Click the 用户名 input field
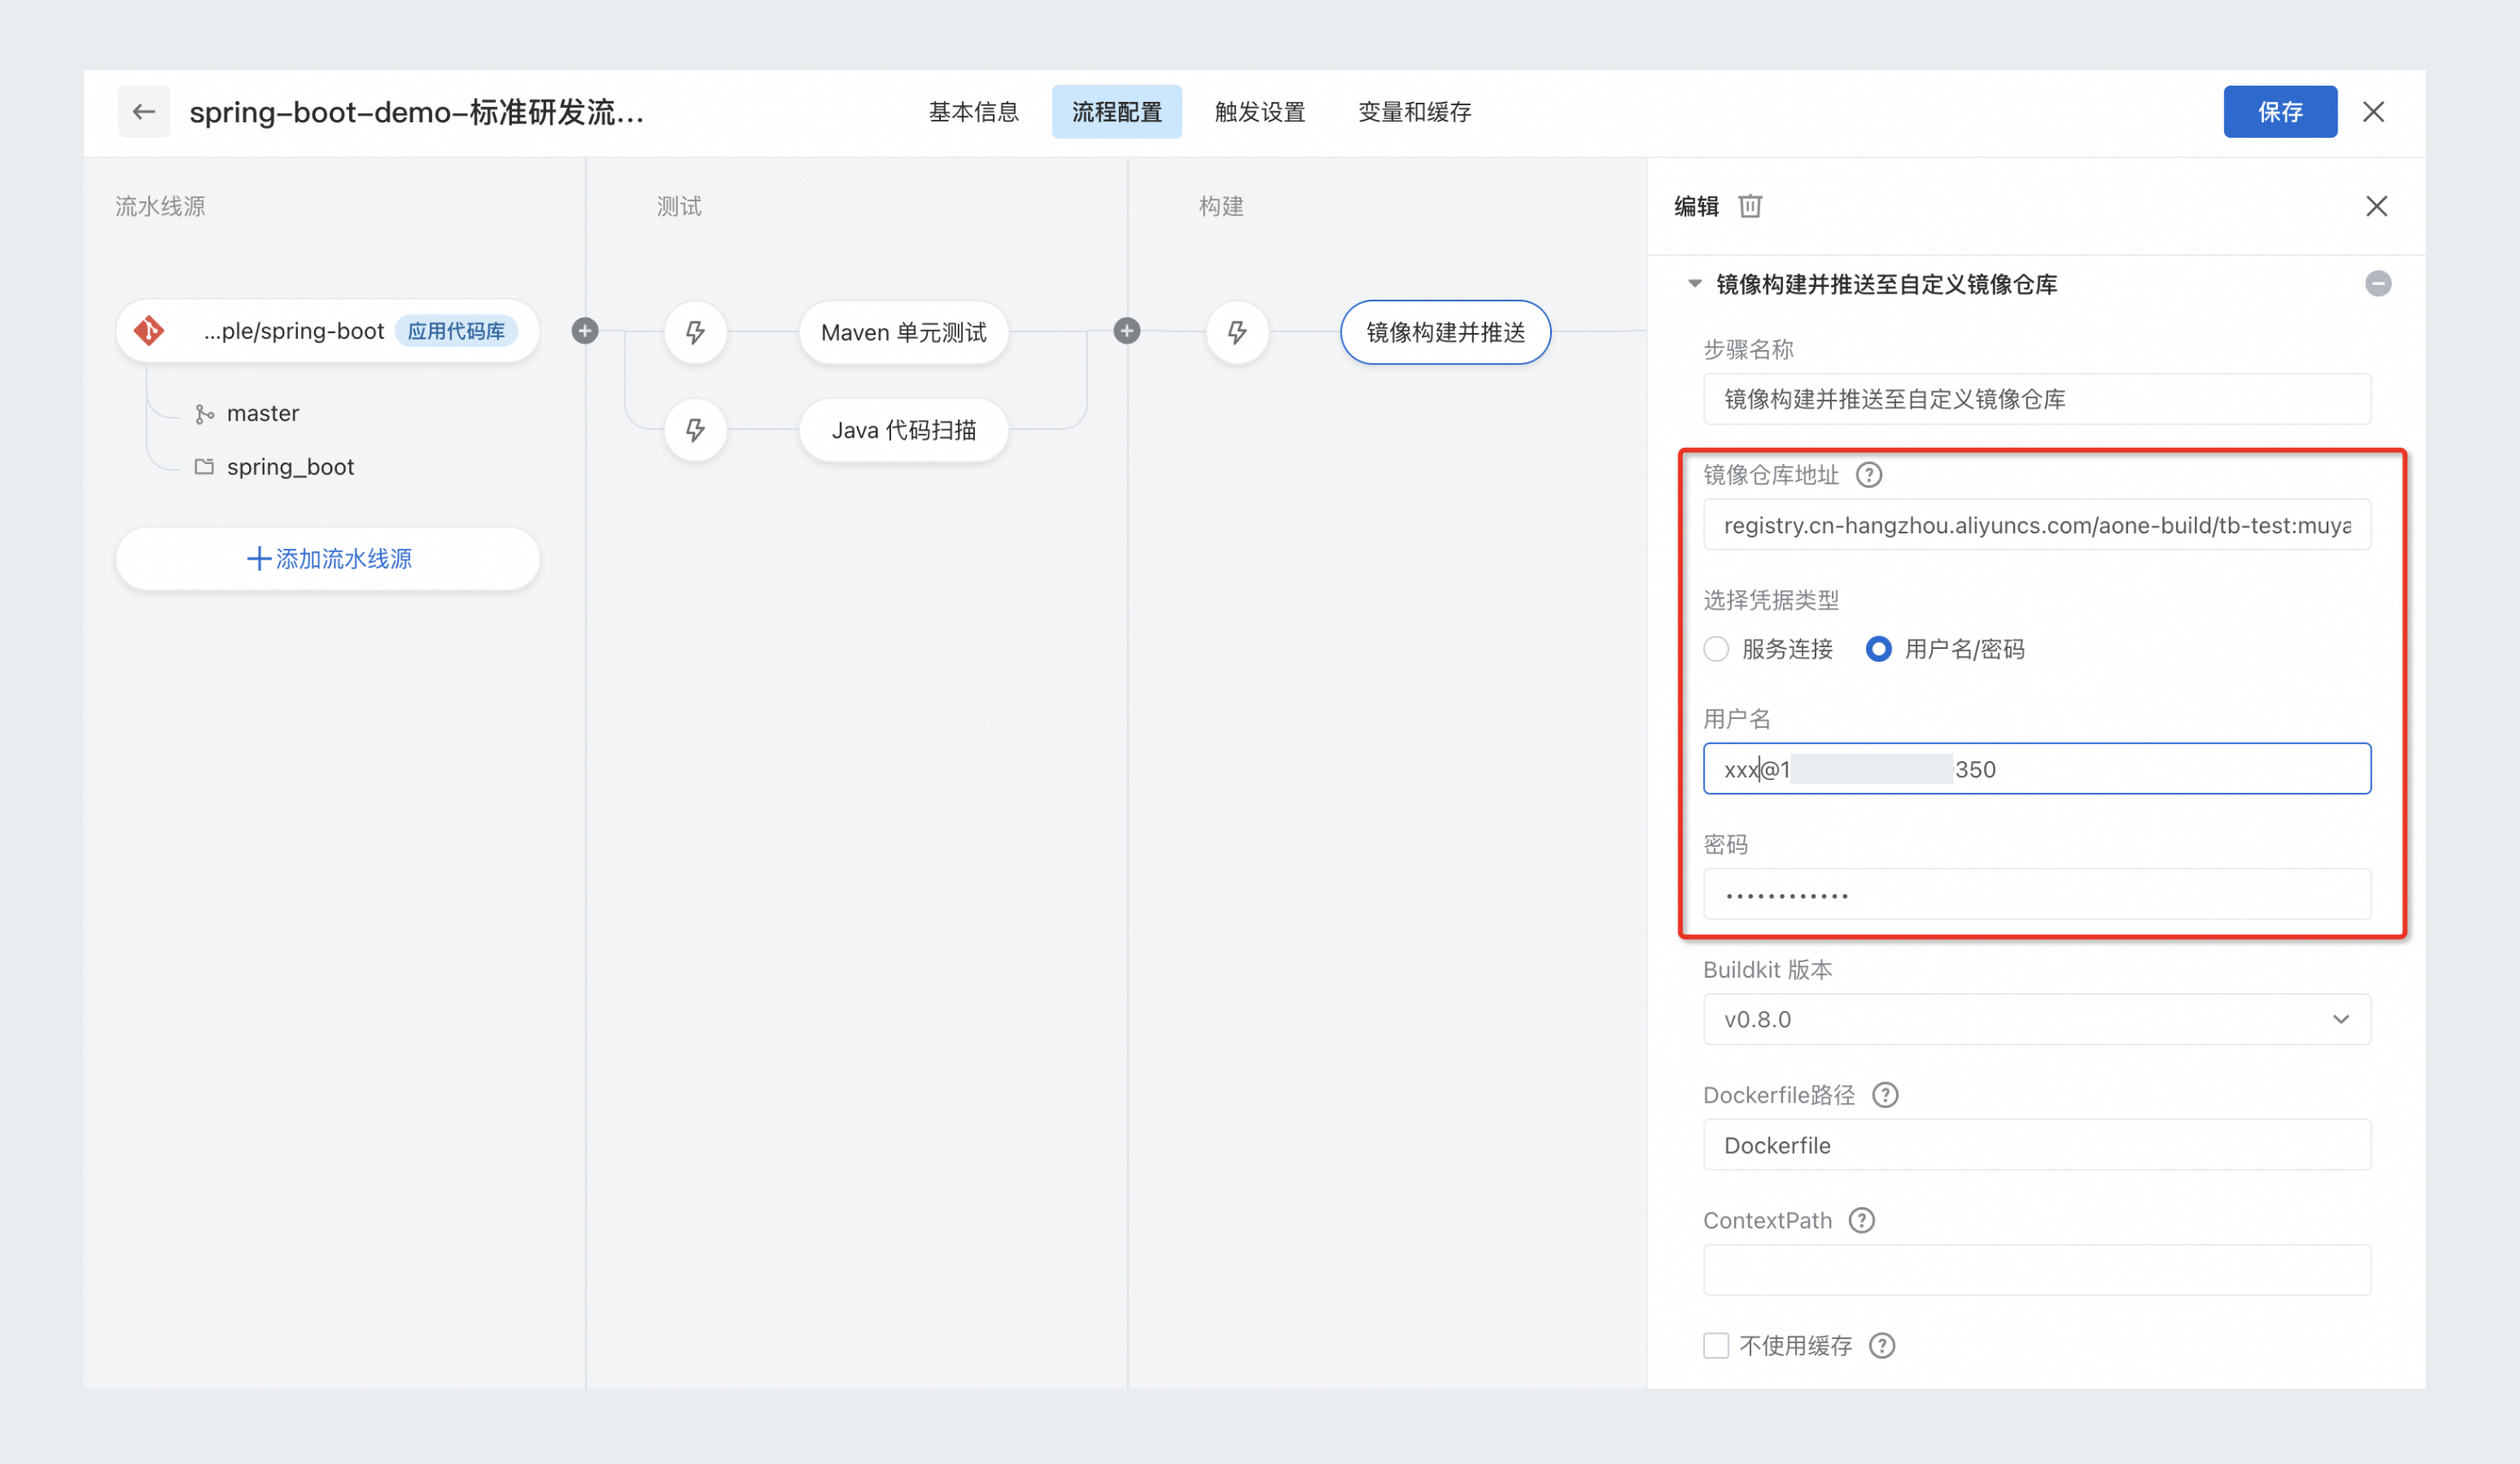The height and width of the screenshot is (1464, 2520). [2036, 769]
